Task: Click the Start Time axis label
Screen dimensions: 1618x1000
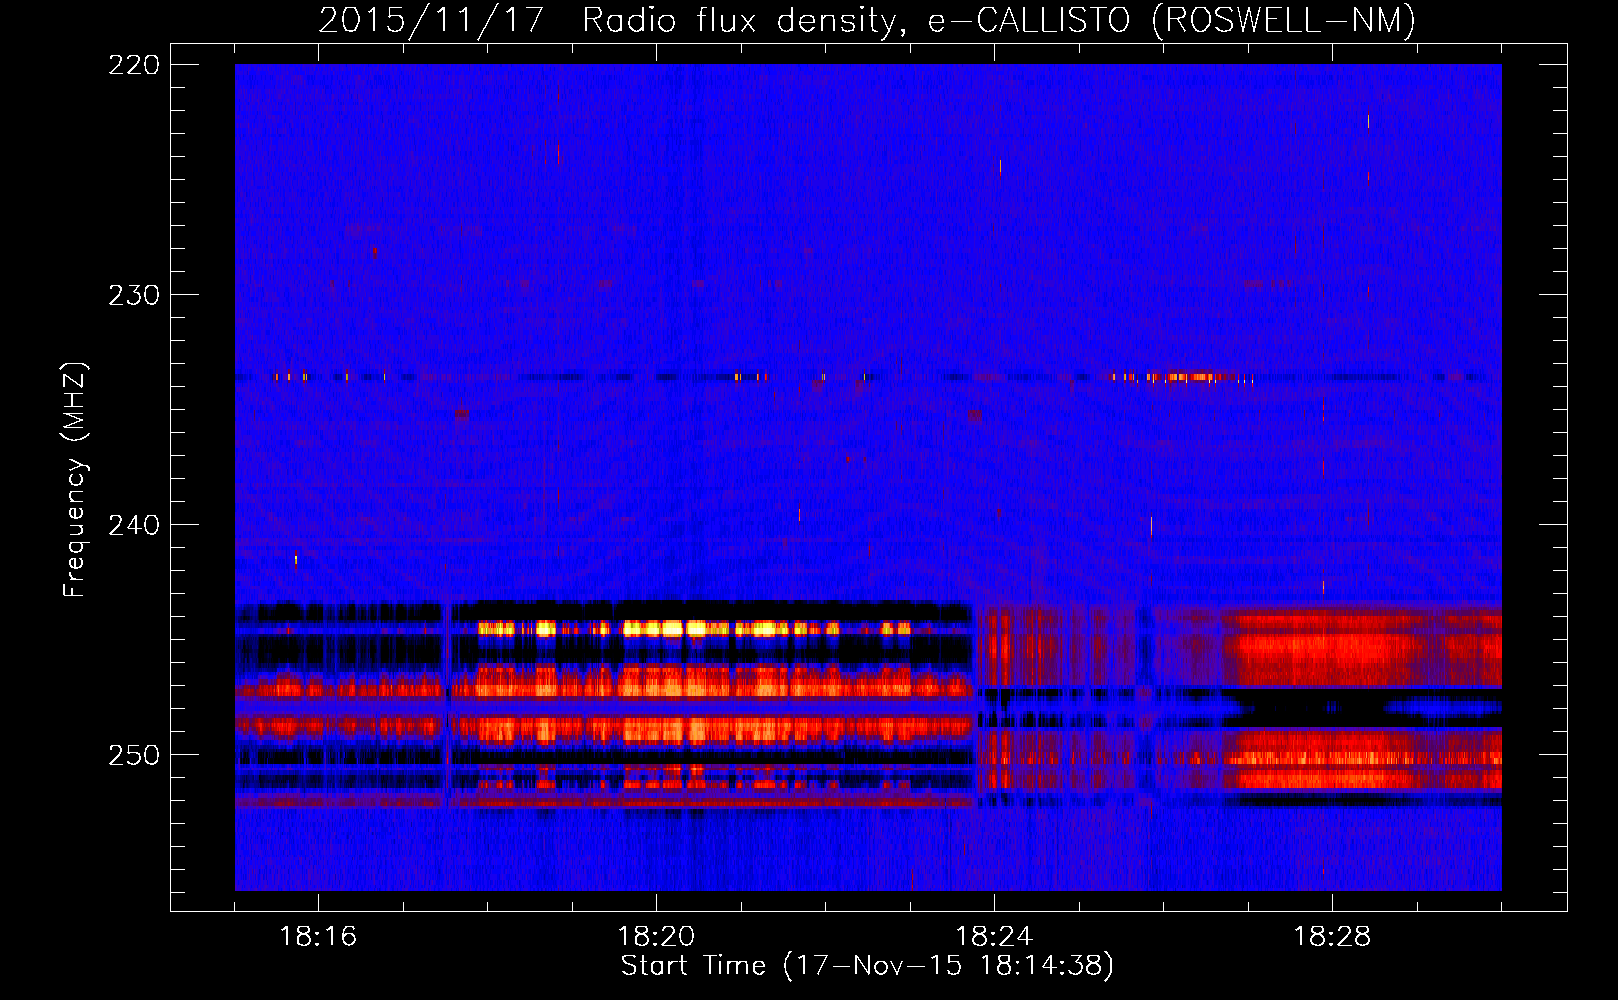Action: click(x=867, y=966)
